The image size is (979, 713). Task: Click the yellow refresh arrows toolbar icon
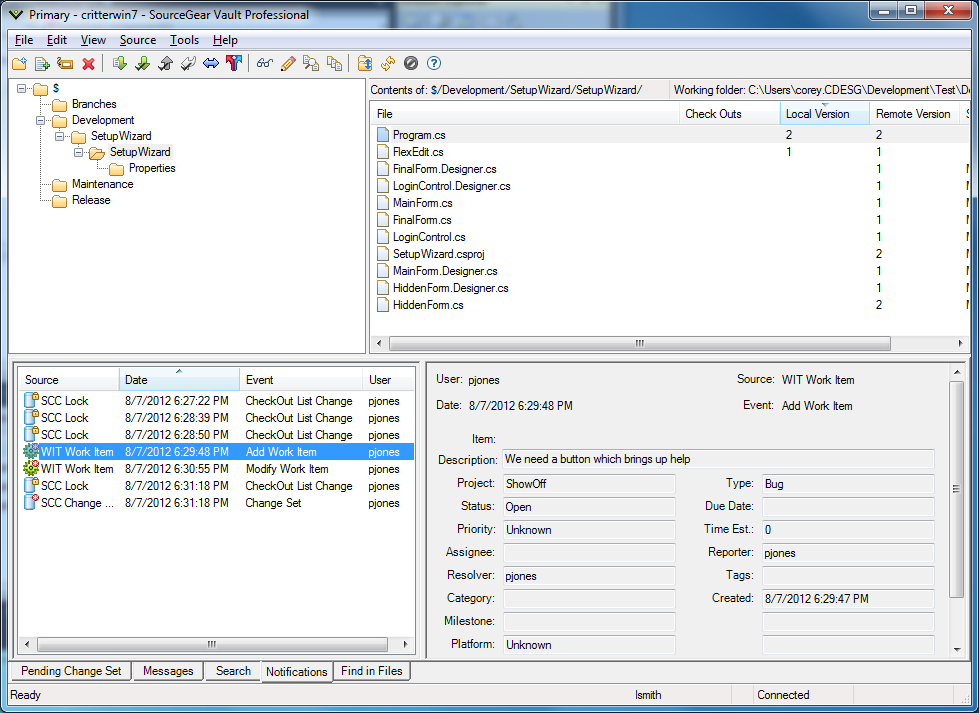[x=388, y=64]
